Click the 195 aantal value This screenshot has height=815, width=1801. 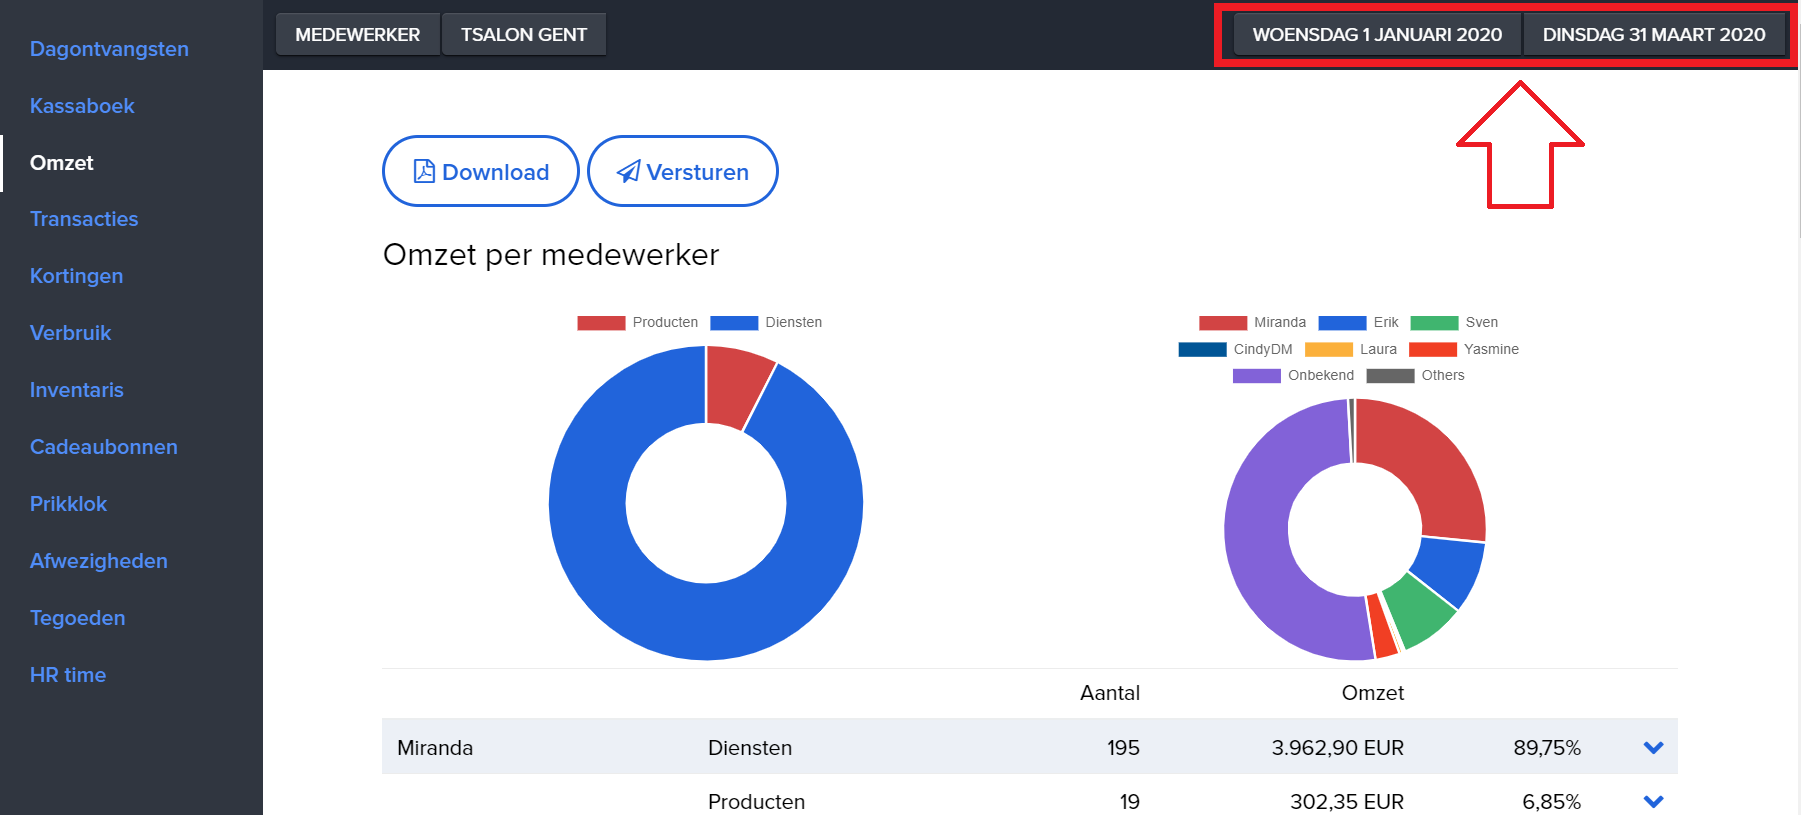1123,747
